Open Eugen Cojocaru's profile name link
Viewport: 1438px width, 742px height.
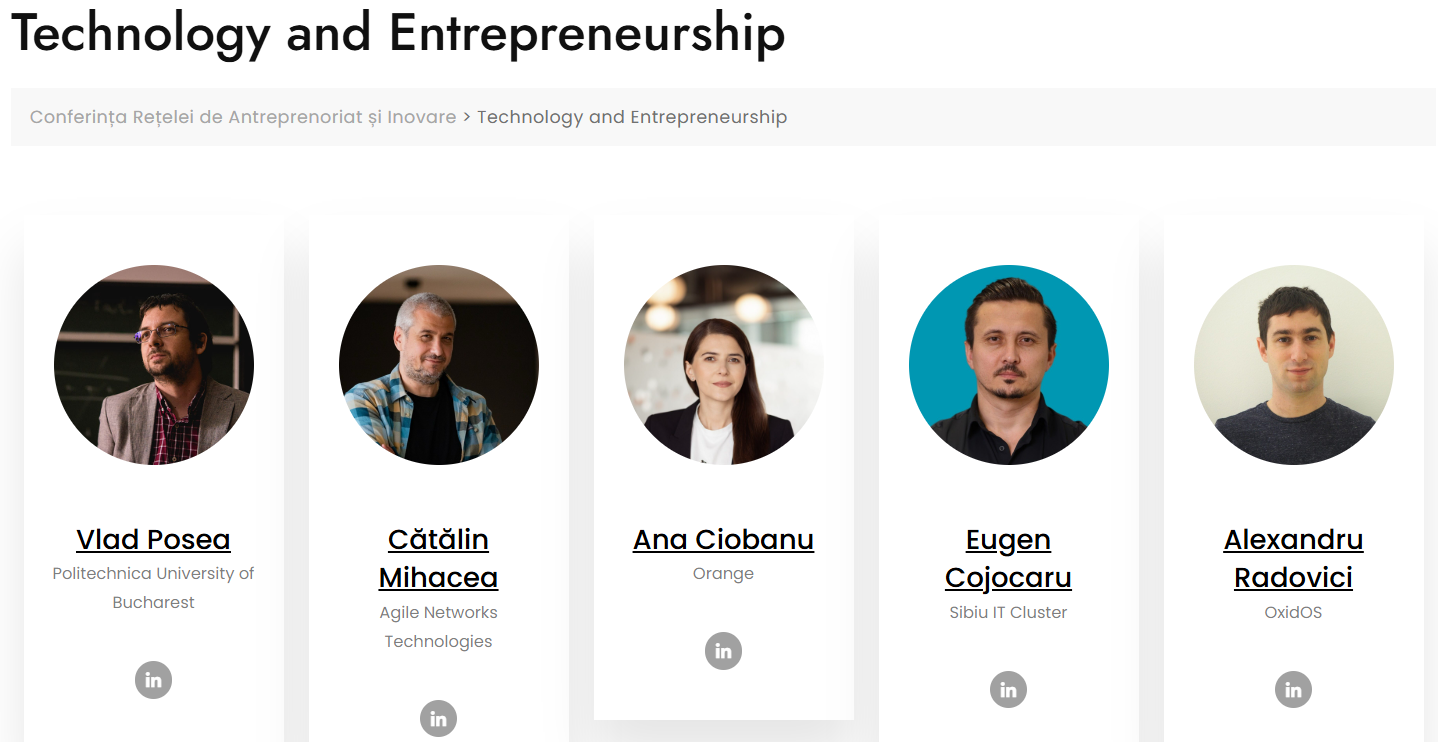1008,559
